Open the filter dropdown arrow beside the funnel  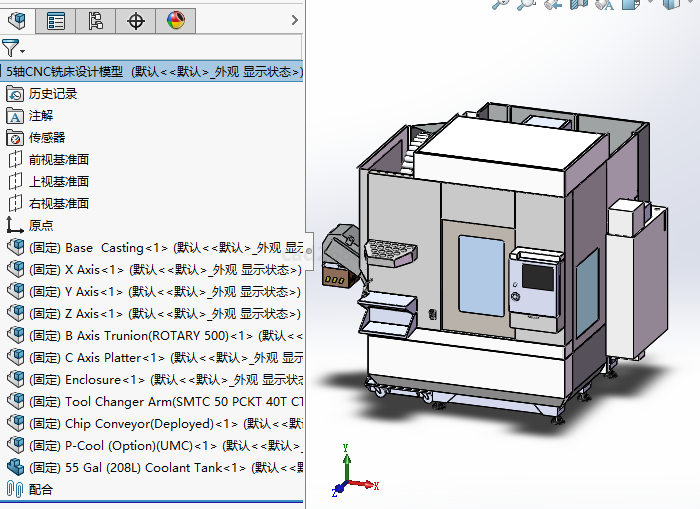click(22, 50)
